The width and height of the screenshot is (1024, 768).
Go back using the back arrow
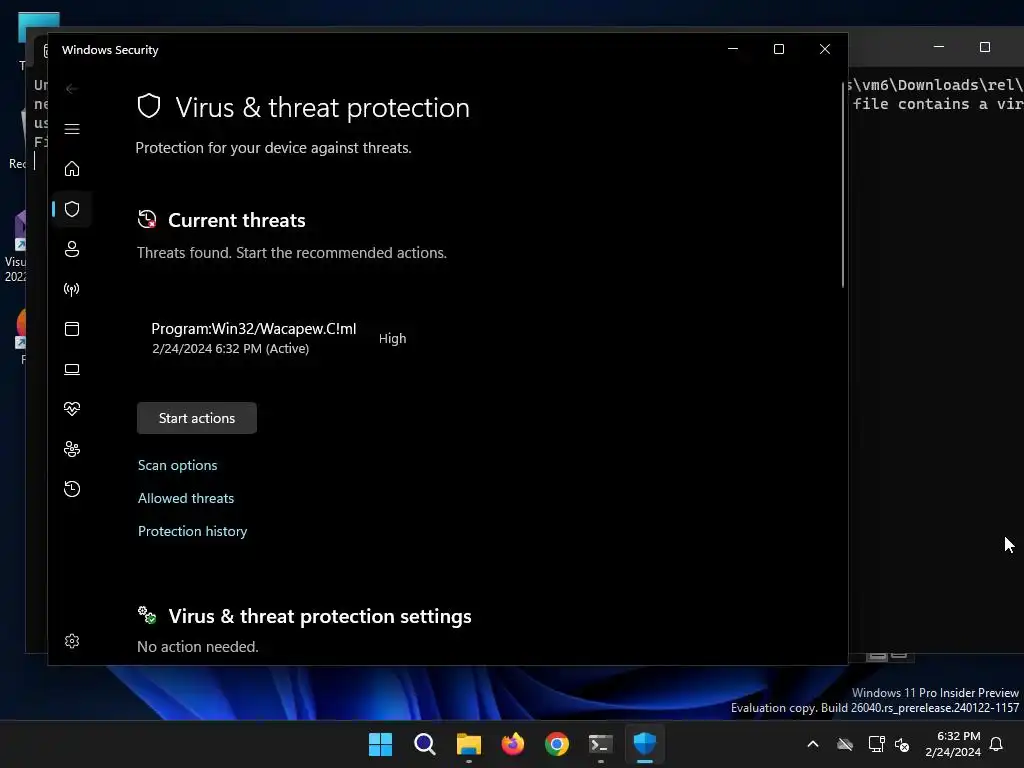point(72,89)
